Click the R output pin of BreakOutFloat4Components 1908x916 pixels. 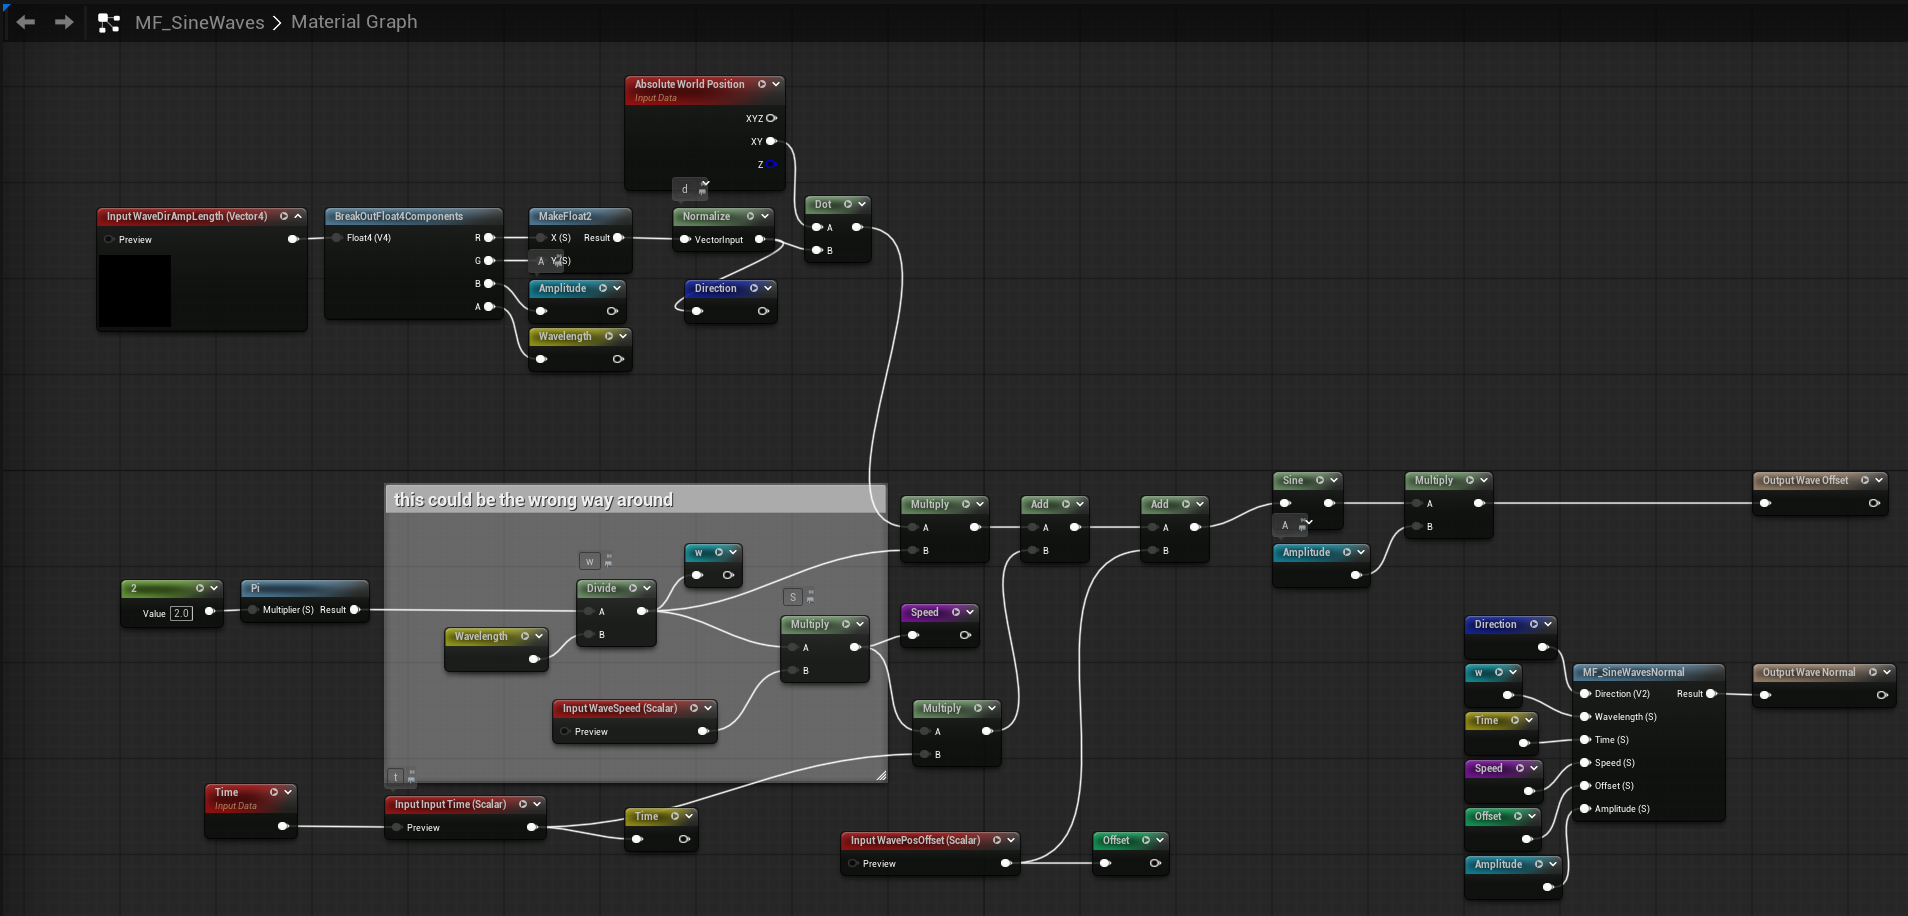coord(489,238)
